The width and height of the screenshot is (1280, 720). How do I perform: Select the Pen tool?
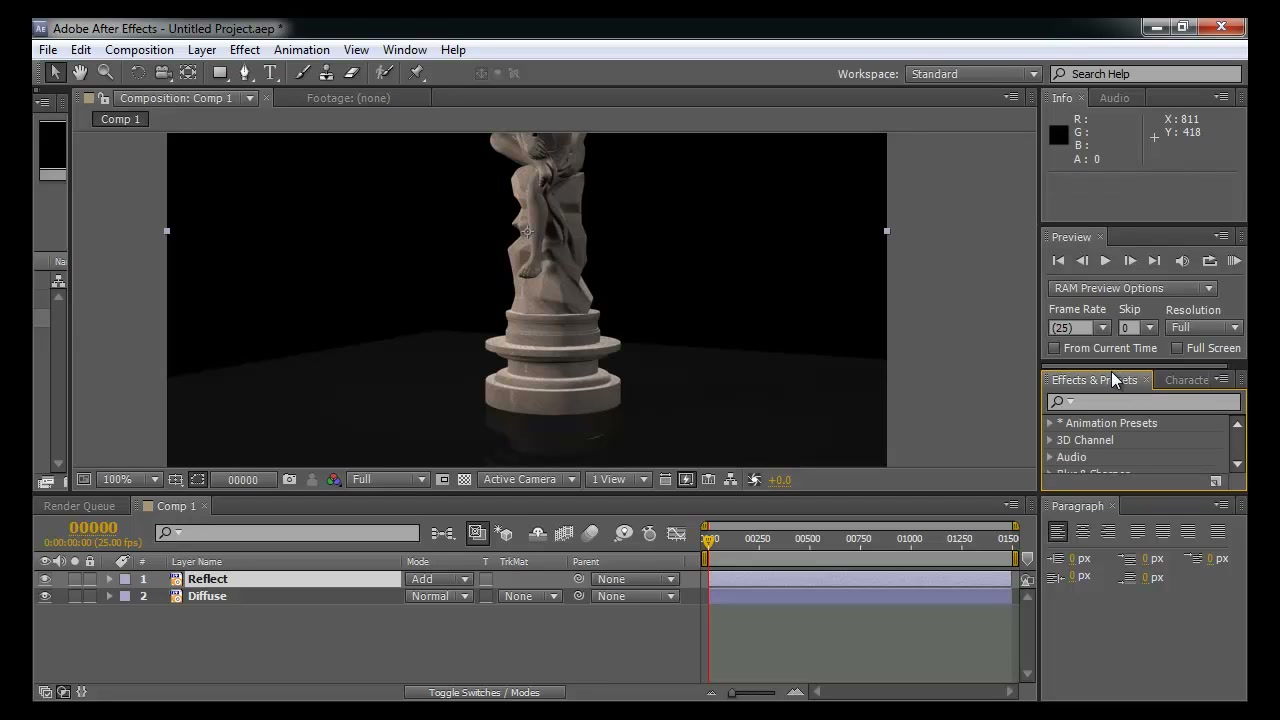pyautogui.click(x=245, y=73)
